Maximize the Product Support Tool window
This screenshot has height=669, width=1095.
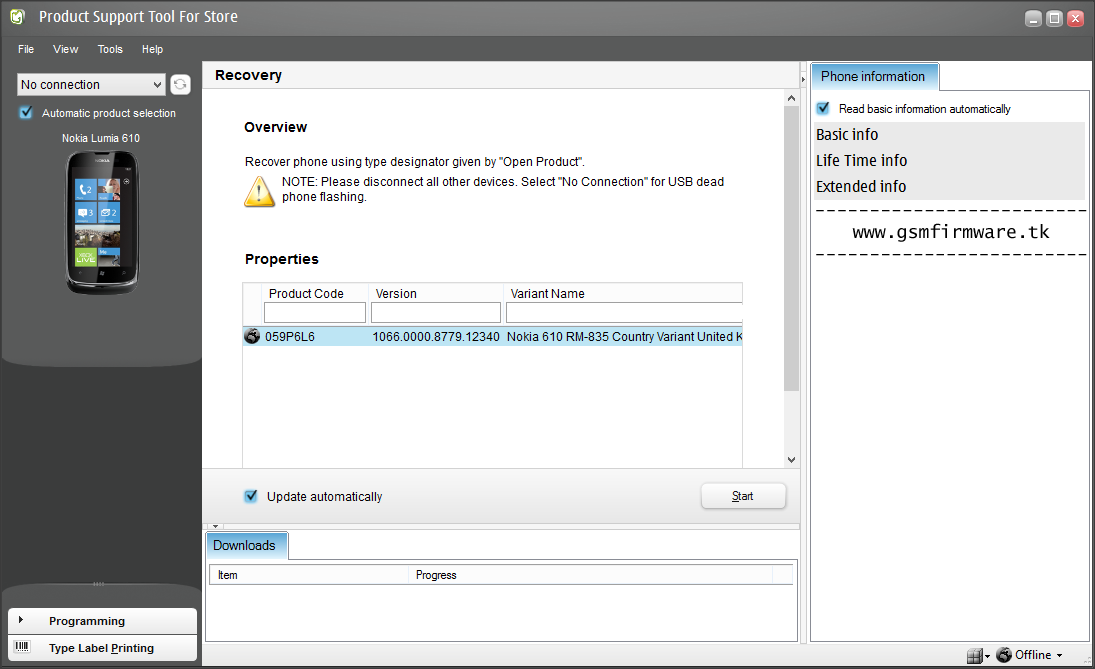[1054, 18]
